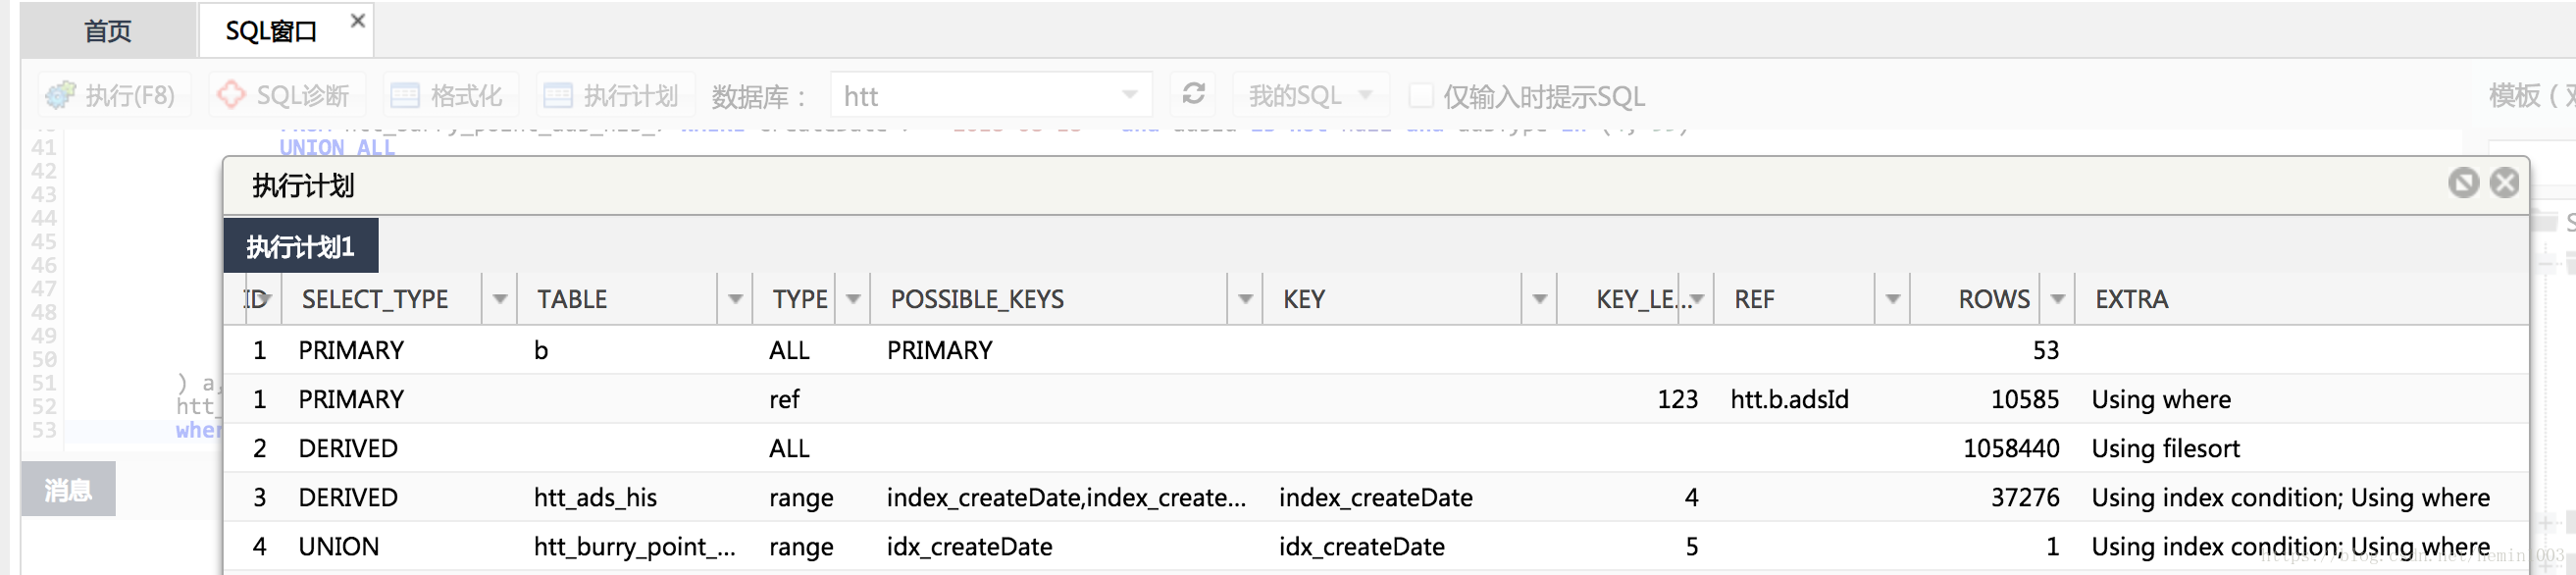The width and height of the screenshot is (2576, 575).
Task: Select the 执行计划1 tab
Action: (x=300, y=246)
